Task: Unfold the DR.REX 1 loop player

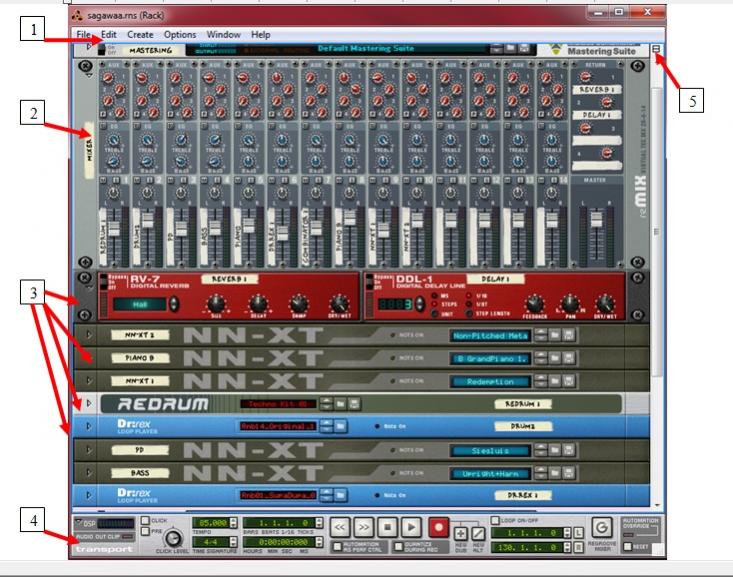Action: point(89,495)
